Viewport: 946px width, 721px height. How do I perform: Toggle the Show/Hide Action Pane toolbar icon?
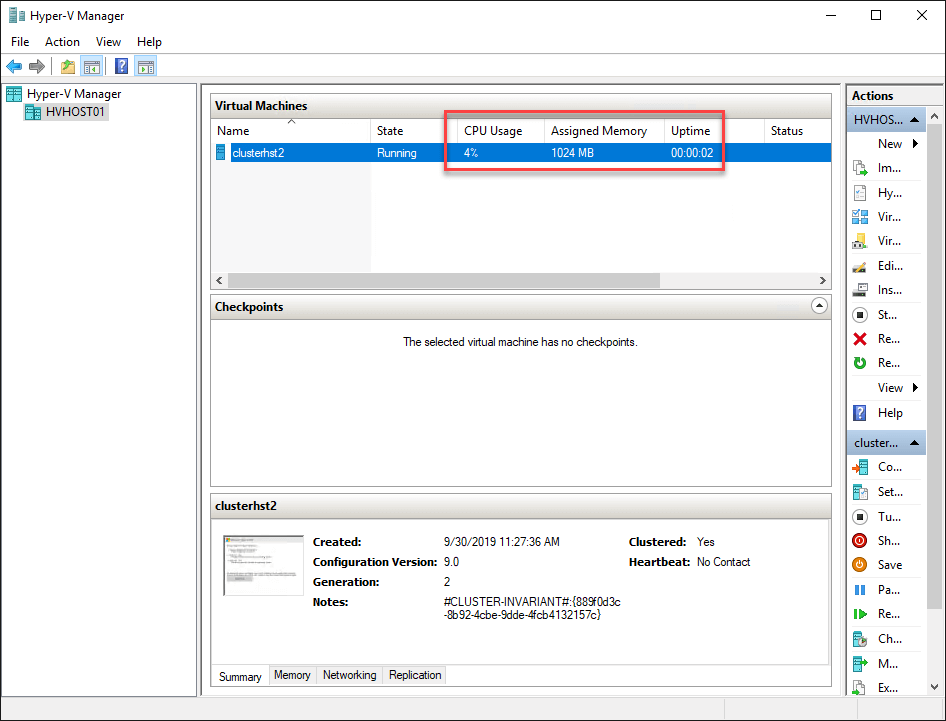(146, 66)
